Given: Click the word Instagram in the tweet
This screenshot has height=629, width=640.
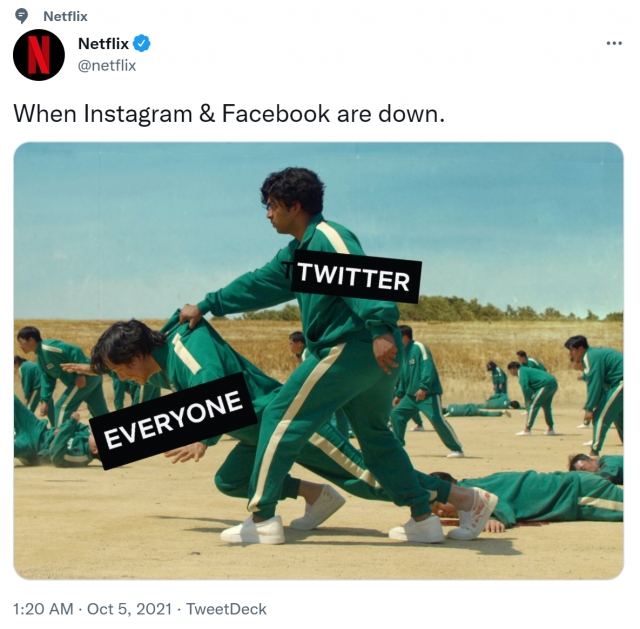Looking at the screenshot, I should 138,114.
